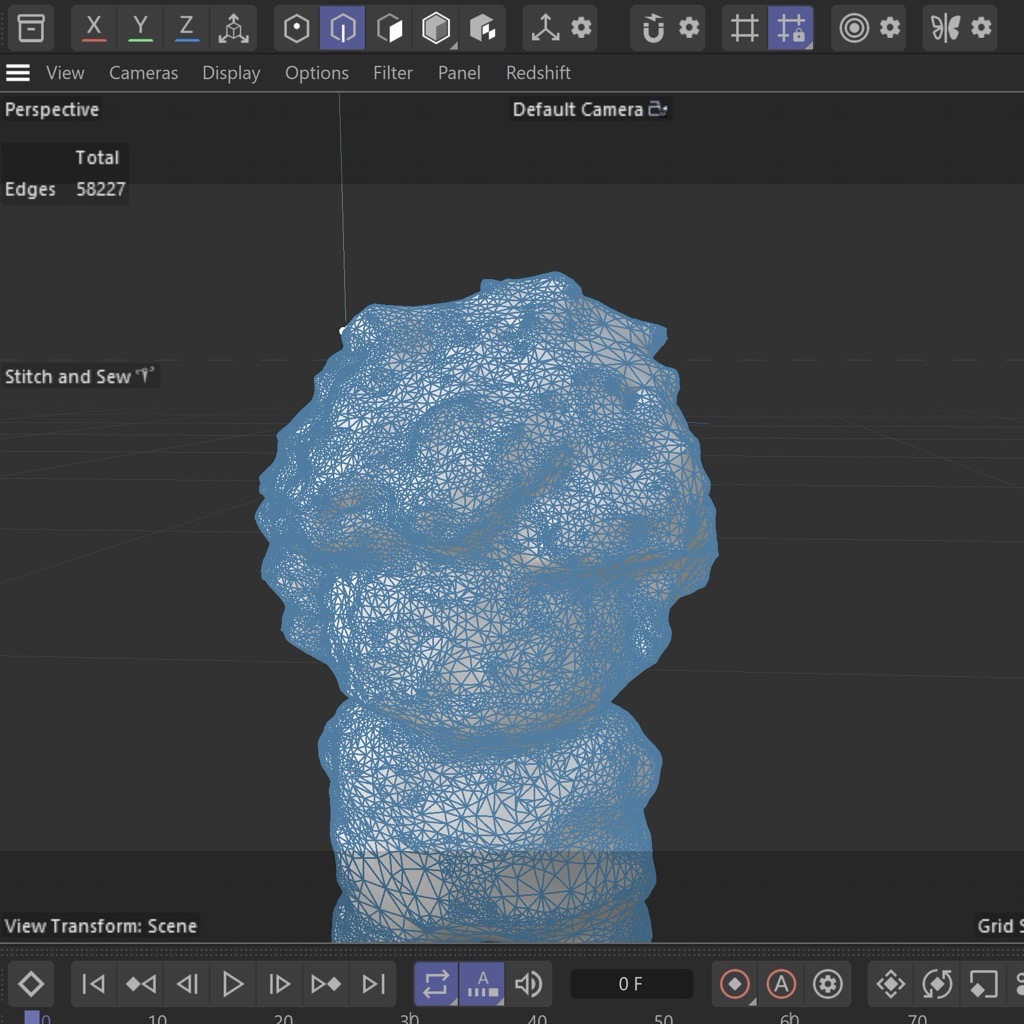Image resolution: width=1024 pixels, height=1024 pixels.
Task: Toggle the X axis lock
Action: point(94,28)
